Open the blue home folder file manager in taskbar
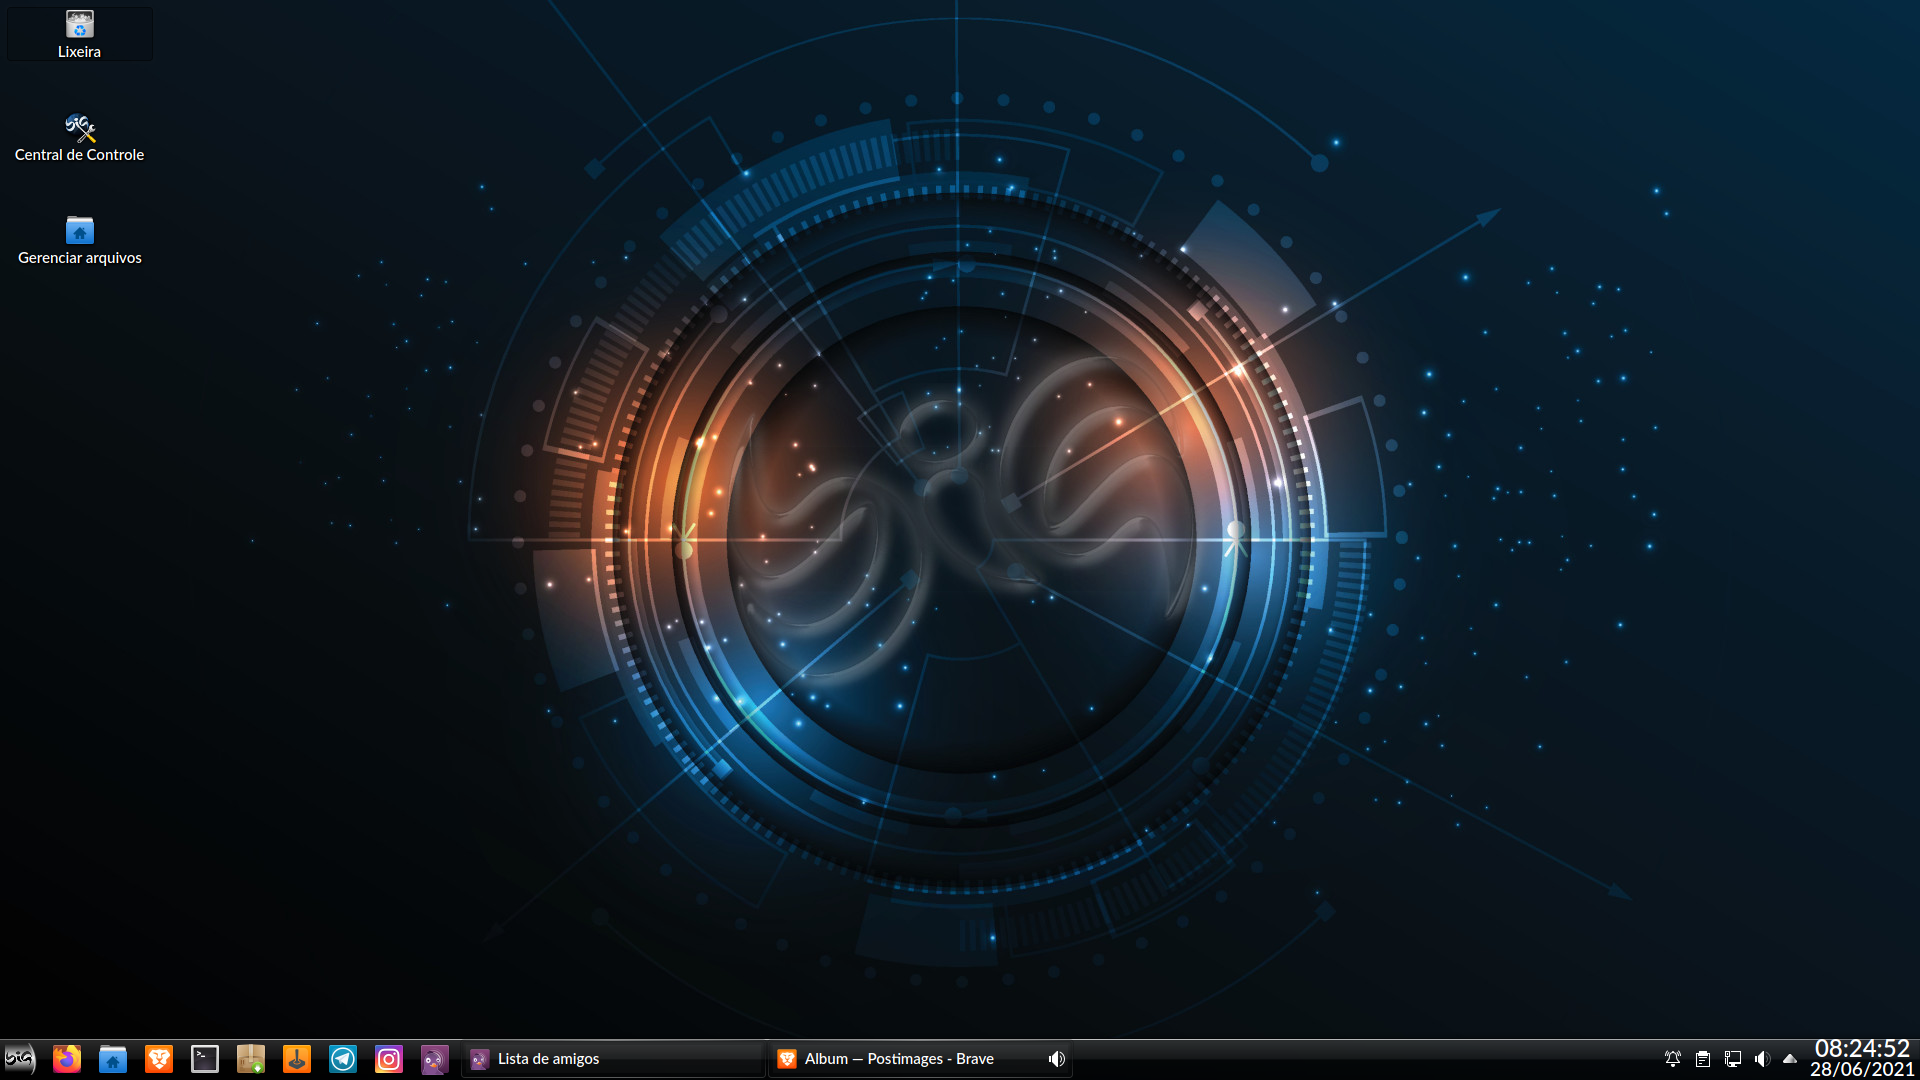Screen dimensions: 1920x1080 pos(113,1059)
